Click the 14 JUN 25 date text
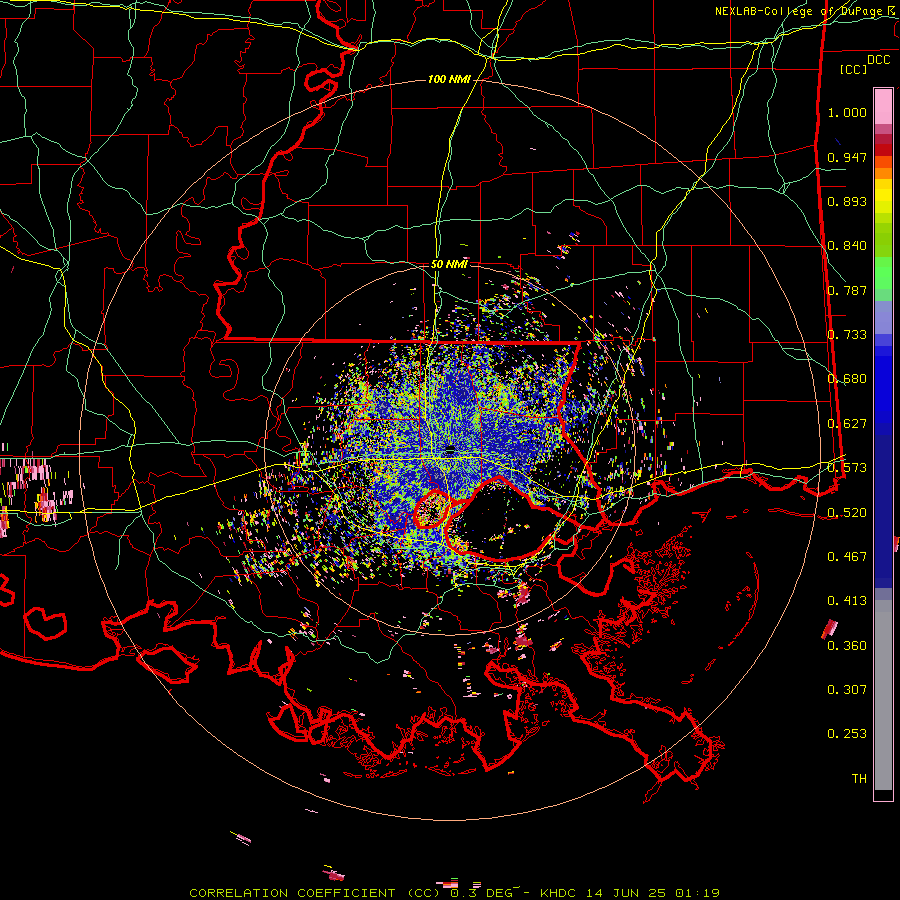This screenshot has height=900, width=900. 627,893
